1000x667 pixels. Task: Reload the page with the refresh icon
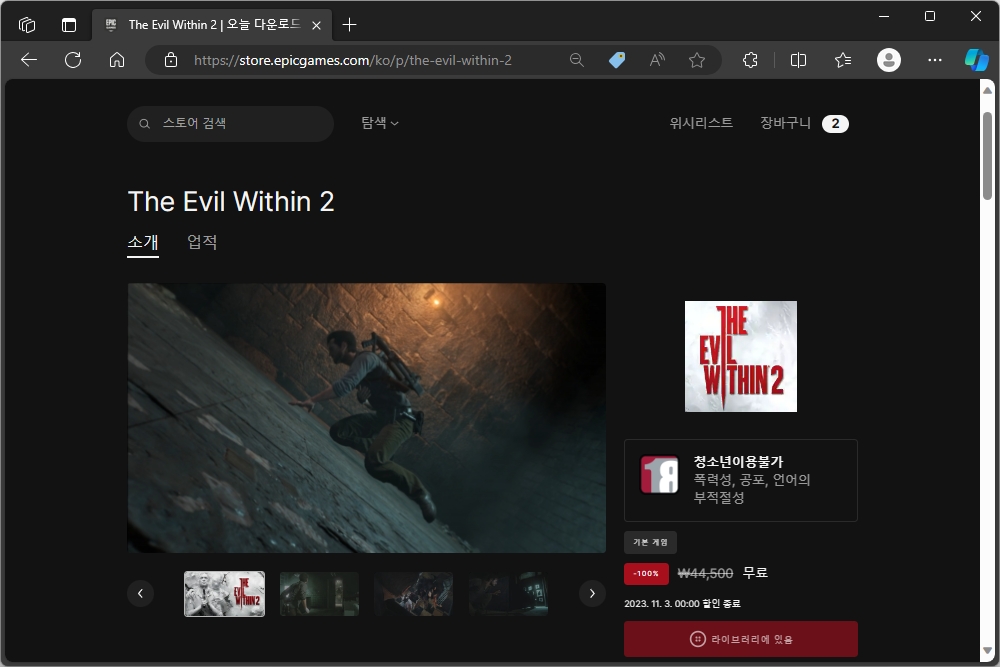click(73, 60)
